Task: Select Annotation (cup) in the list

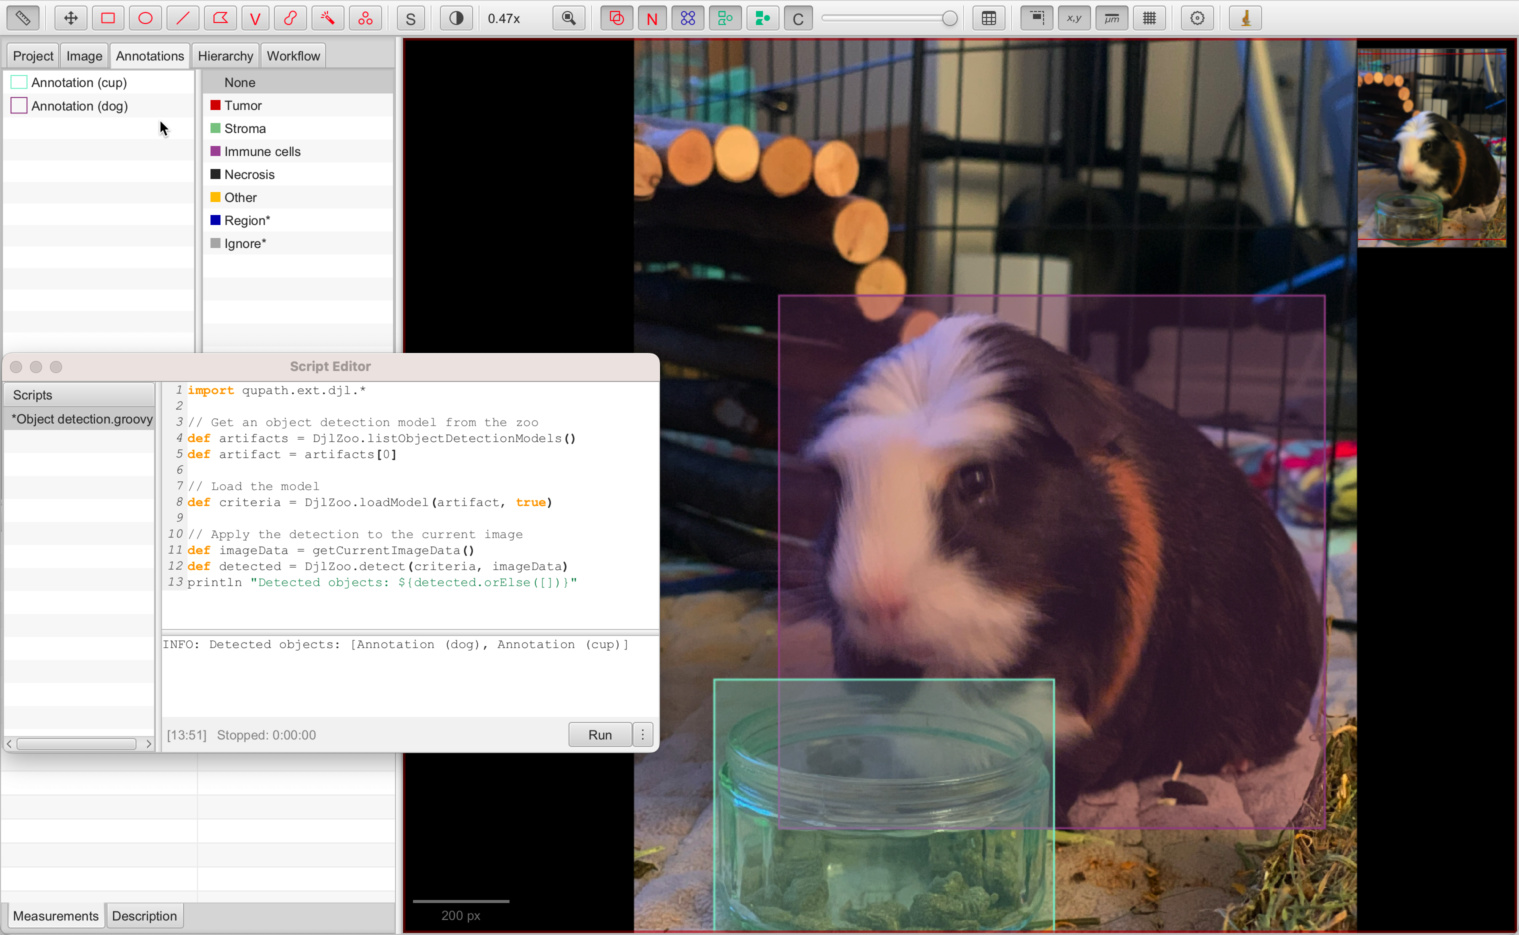Action: pyautogui.click(x=99, y=83)
